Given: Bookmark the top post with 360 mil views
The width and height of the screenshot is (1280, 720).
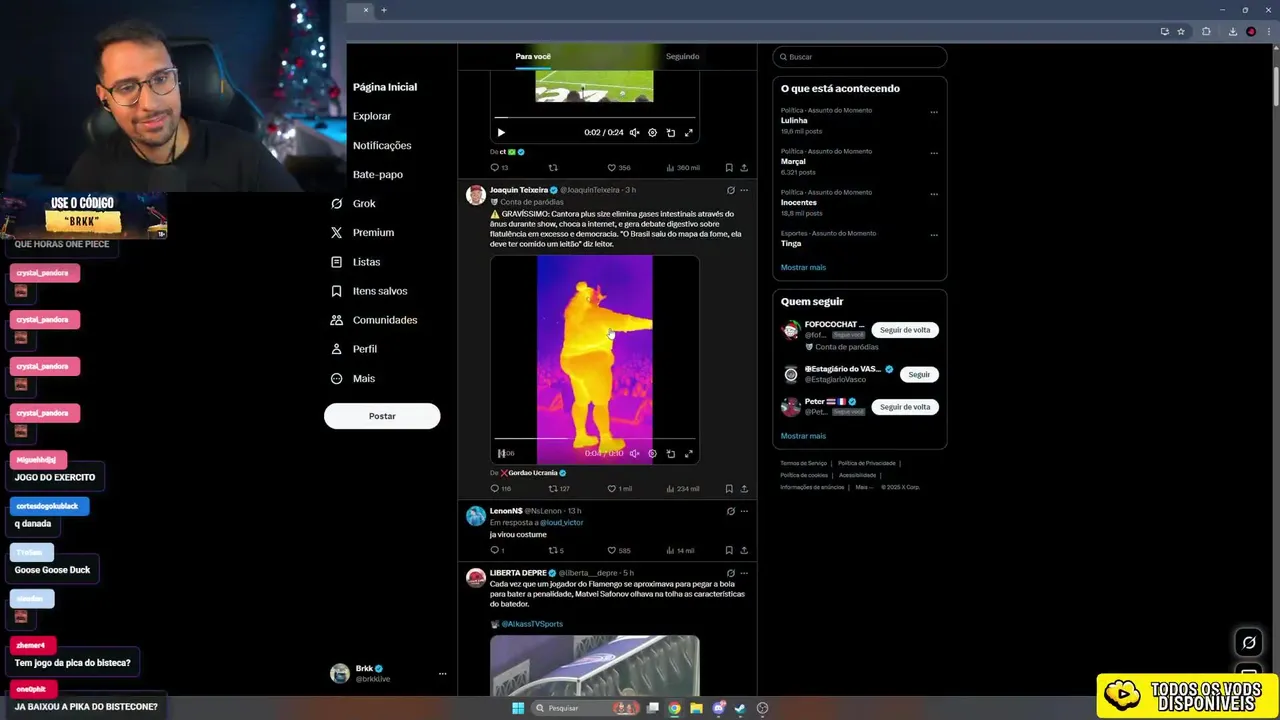Looking at the screenshot, I should (729, 168).
